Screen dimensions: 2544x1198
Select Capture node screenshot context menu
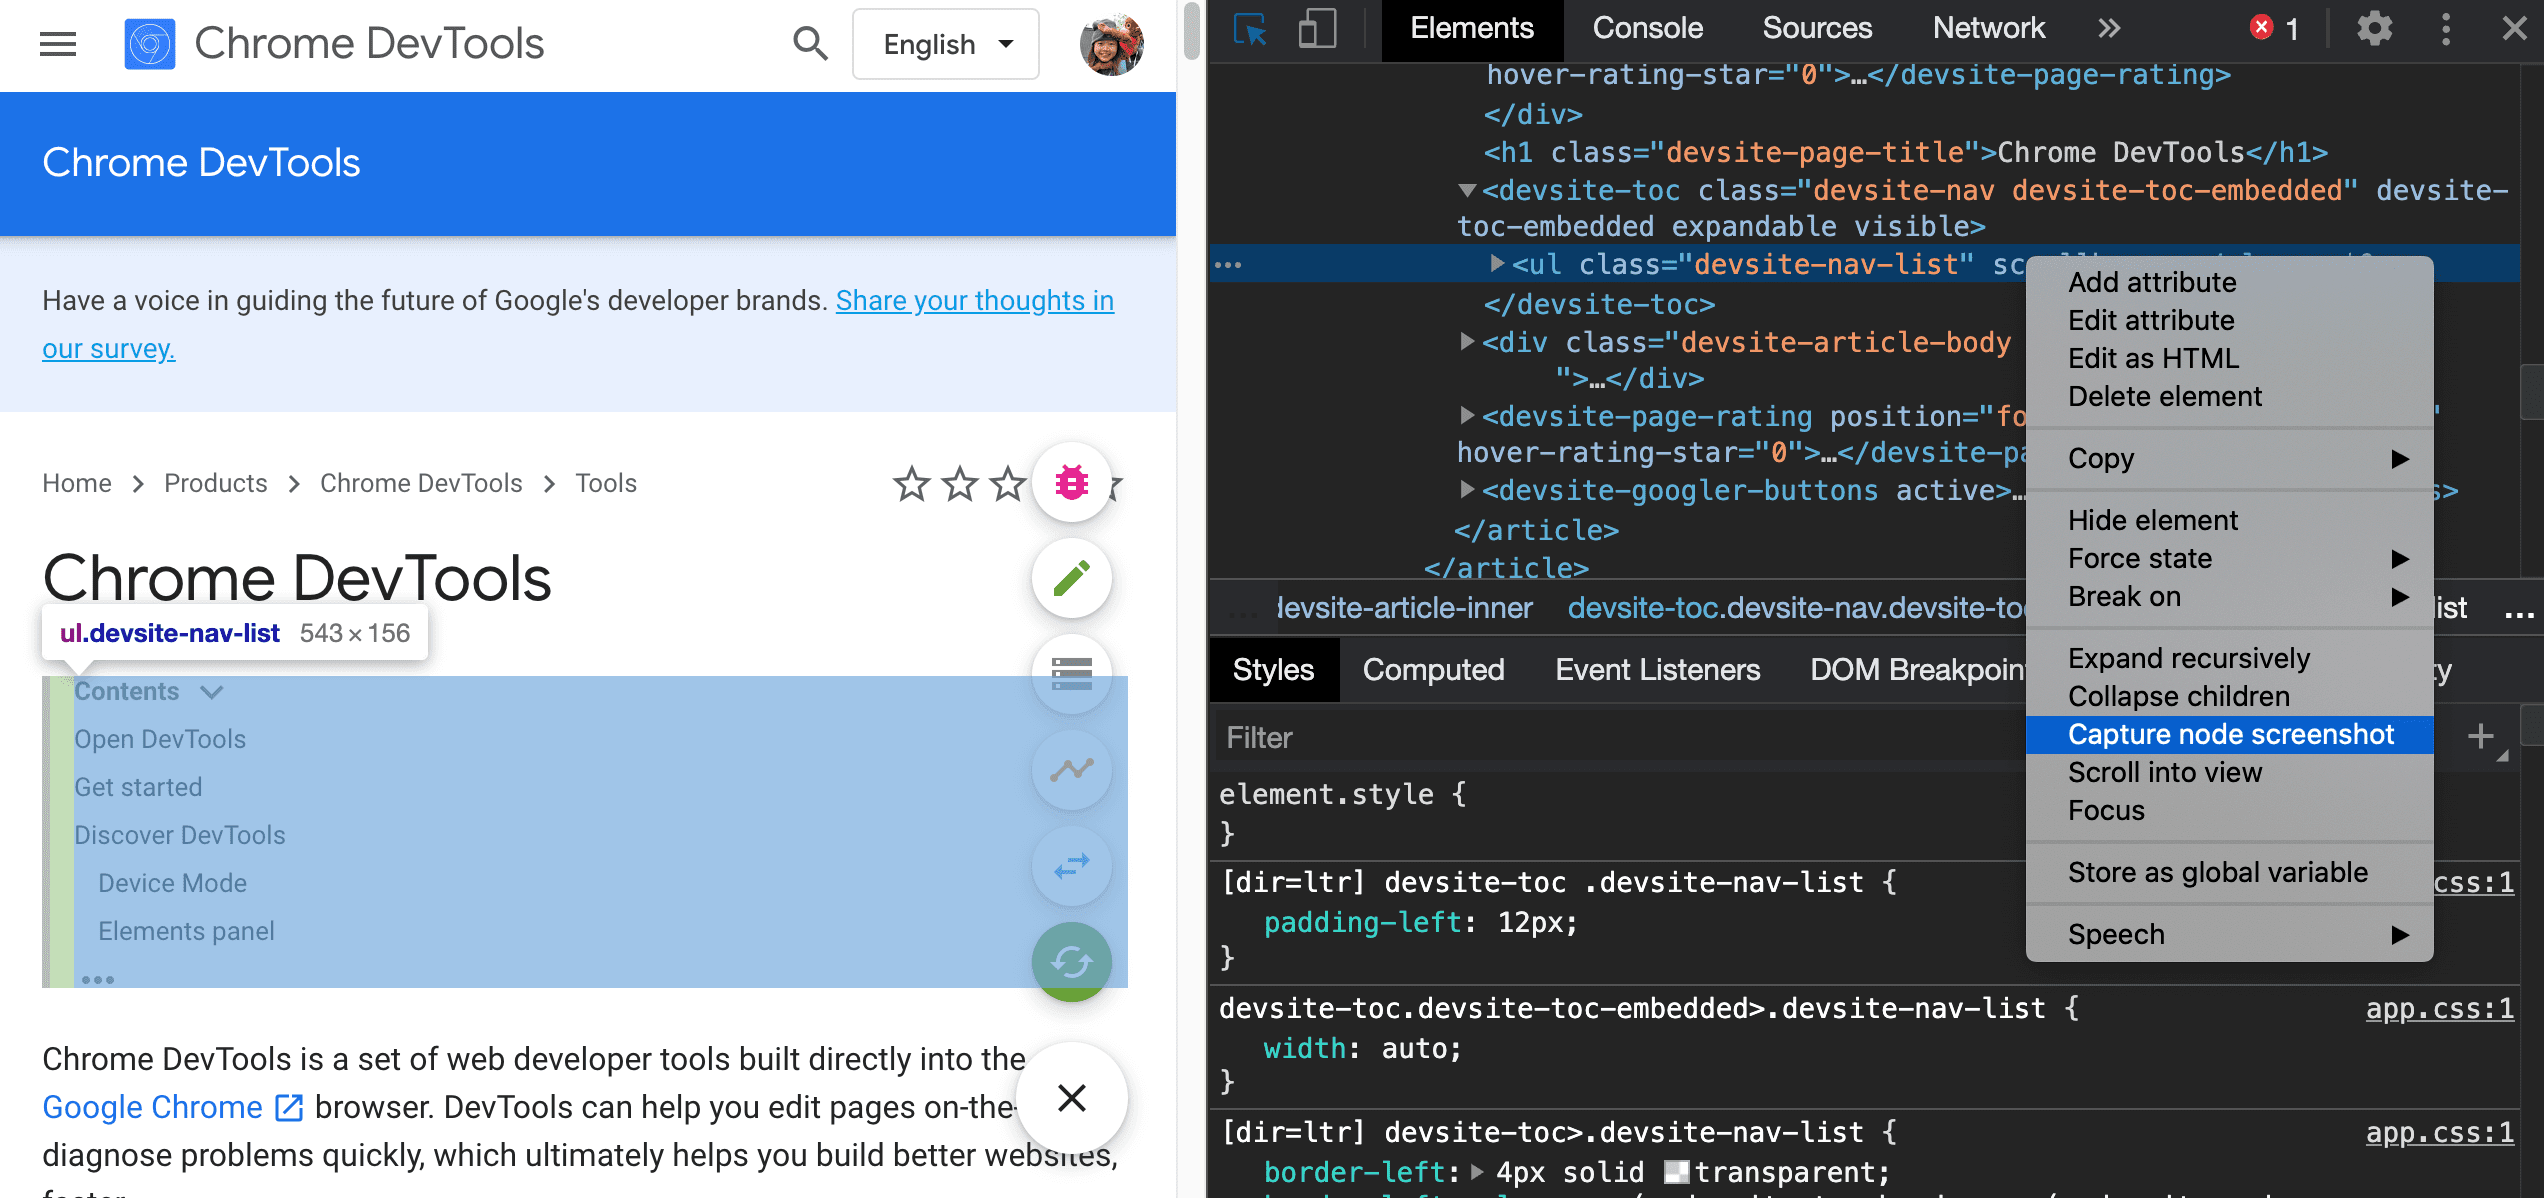coord(2229,734)
